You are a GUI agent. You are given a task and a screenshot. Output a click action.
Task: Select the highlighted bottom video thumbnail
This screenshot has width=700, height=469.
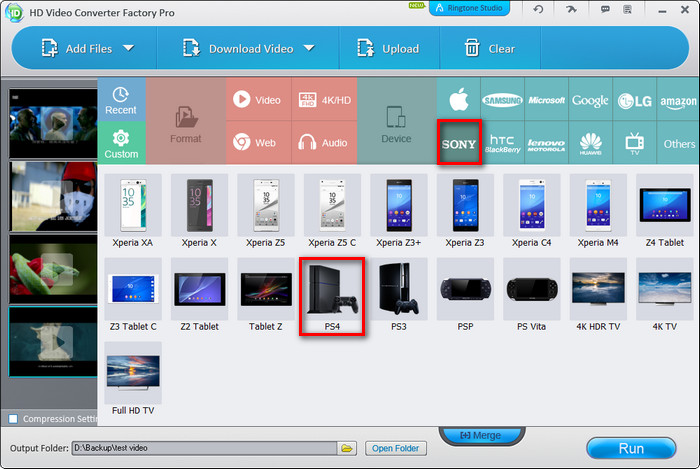53,342
